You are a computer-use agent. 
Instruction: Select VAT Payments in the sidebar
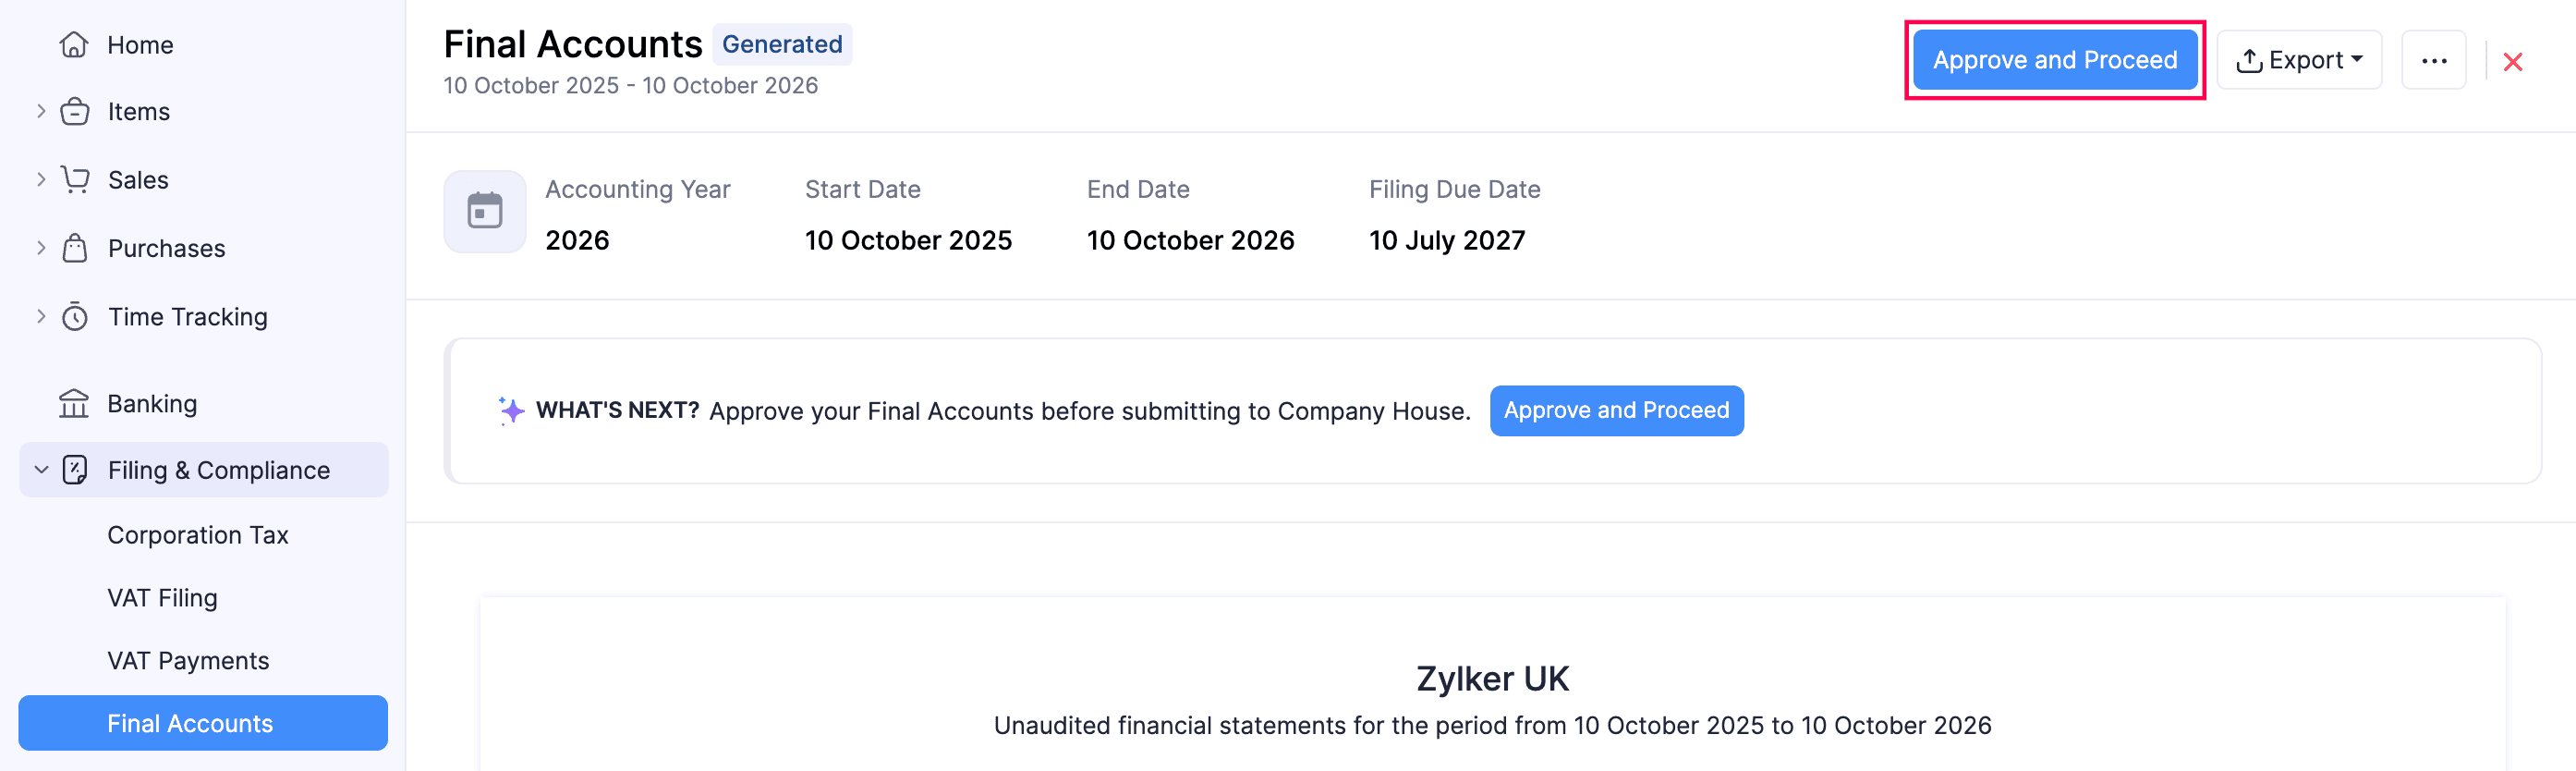click(x=188, y=661)
